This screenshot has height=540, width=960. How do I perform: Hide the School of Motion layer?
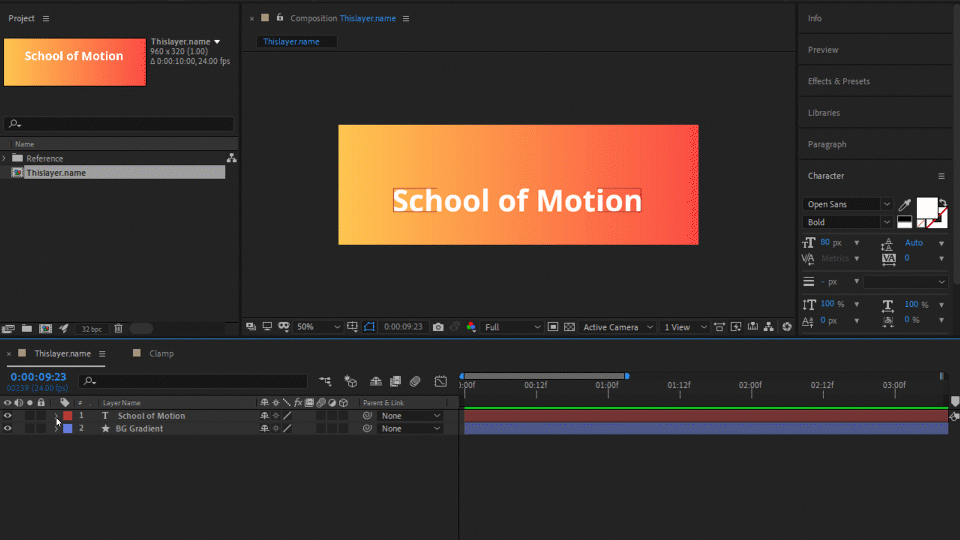[7, 416]
